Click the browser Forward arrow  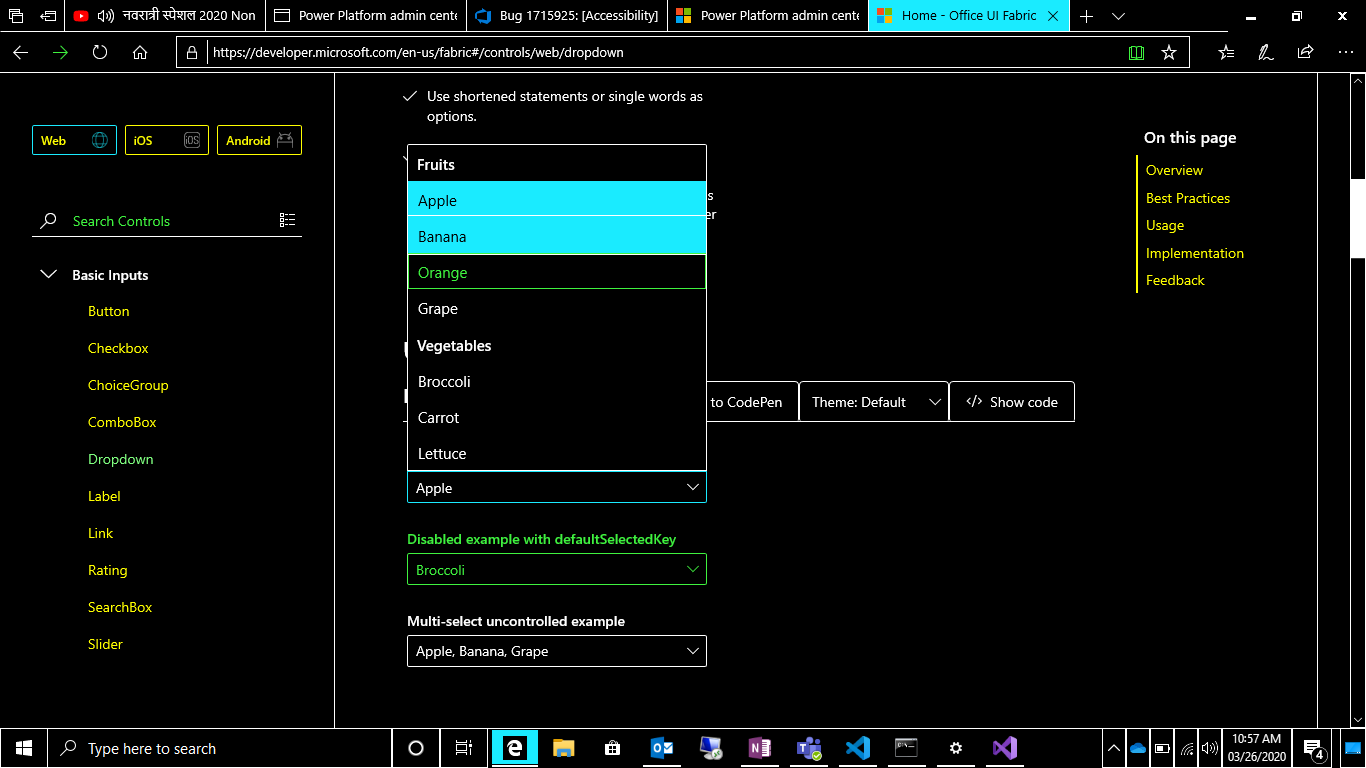point(60,52)
